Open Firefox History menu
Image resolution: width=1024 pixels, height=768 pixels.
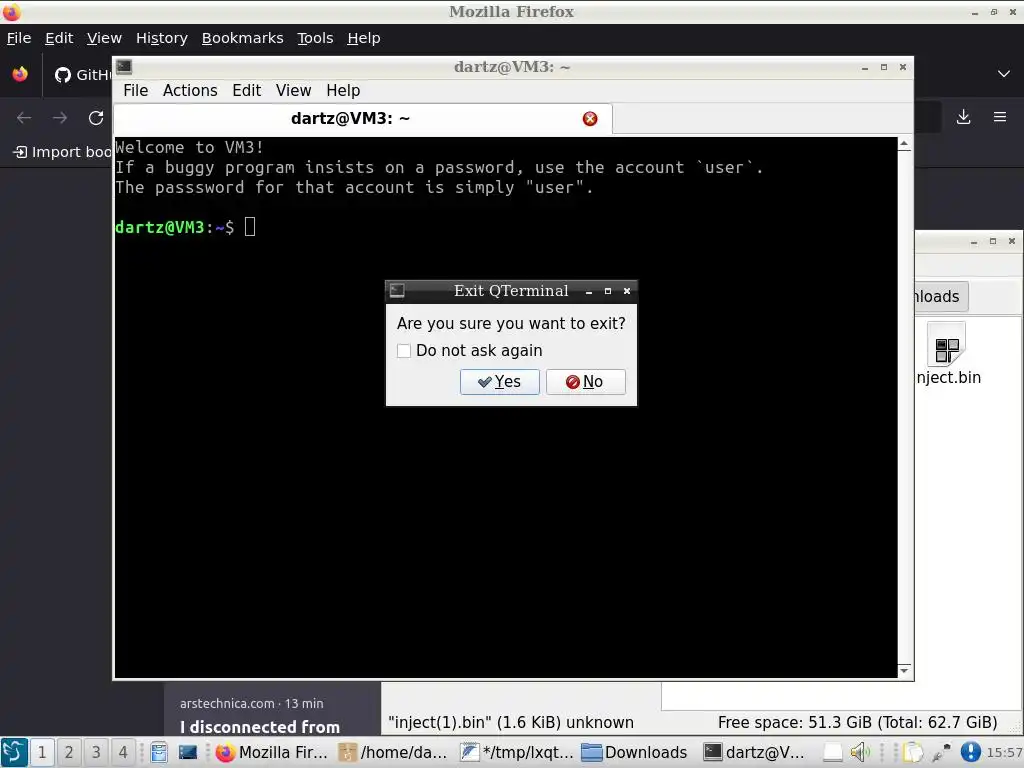point(161,38)
